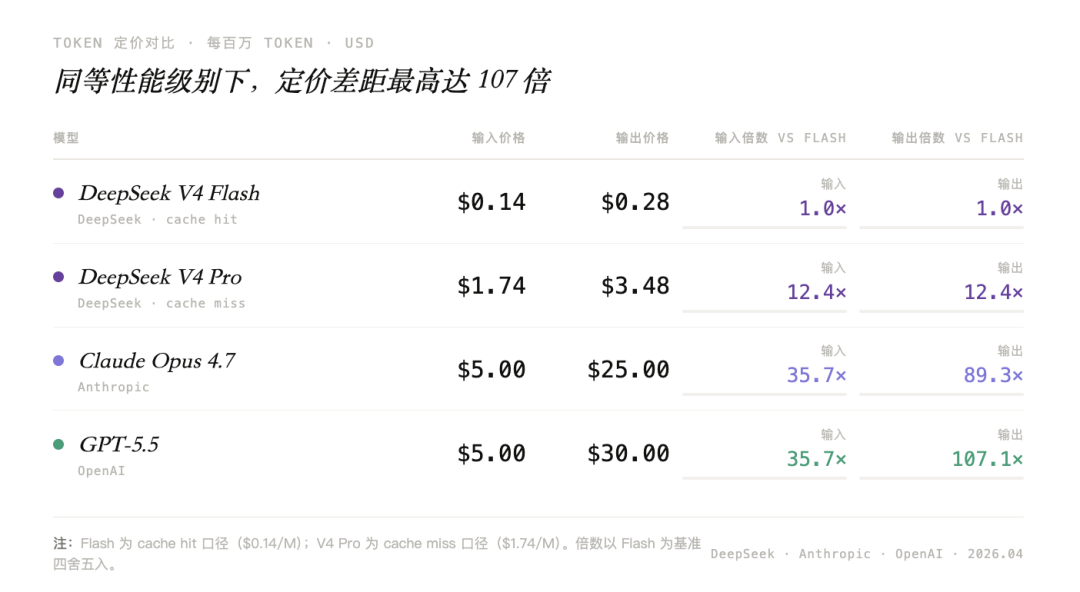Click the 输出价格 column header
1080x592 pixels.
pos(642,138)
